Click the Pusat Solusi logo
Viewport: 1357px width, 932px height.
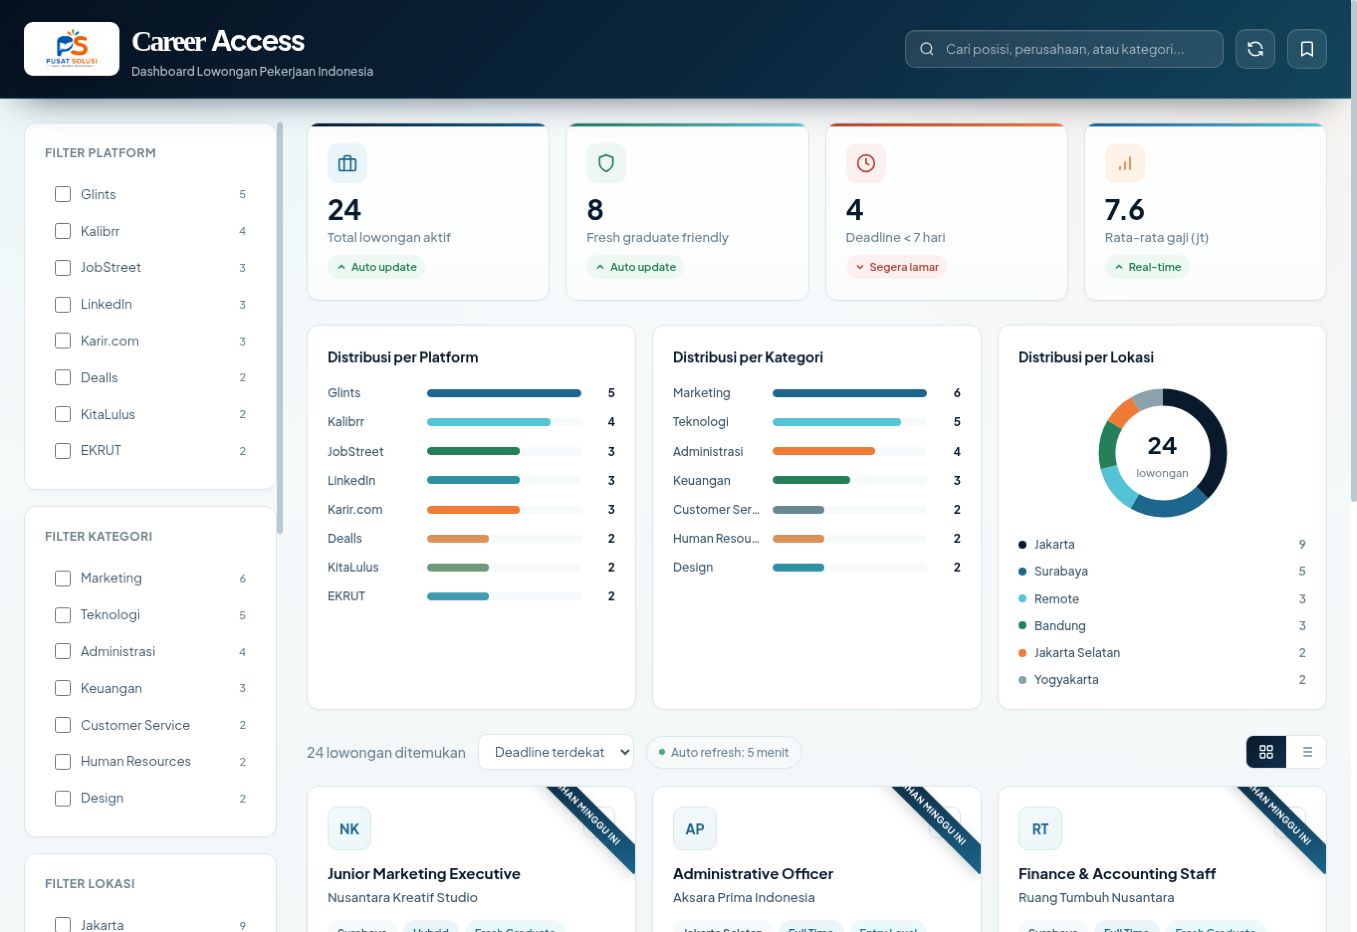[x=72, y=49]
